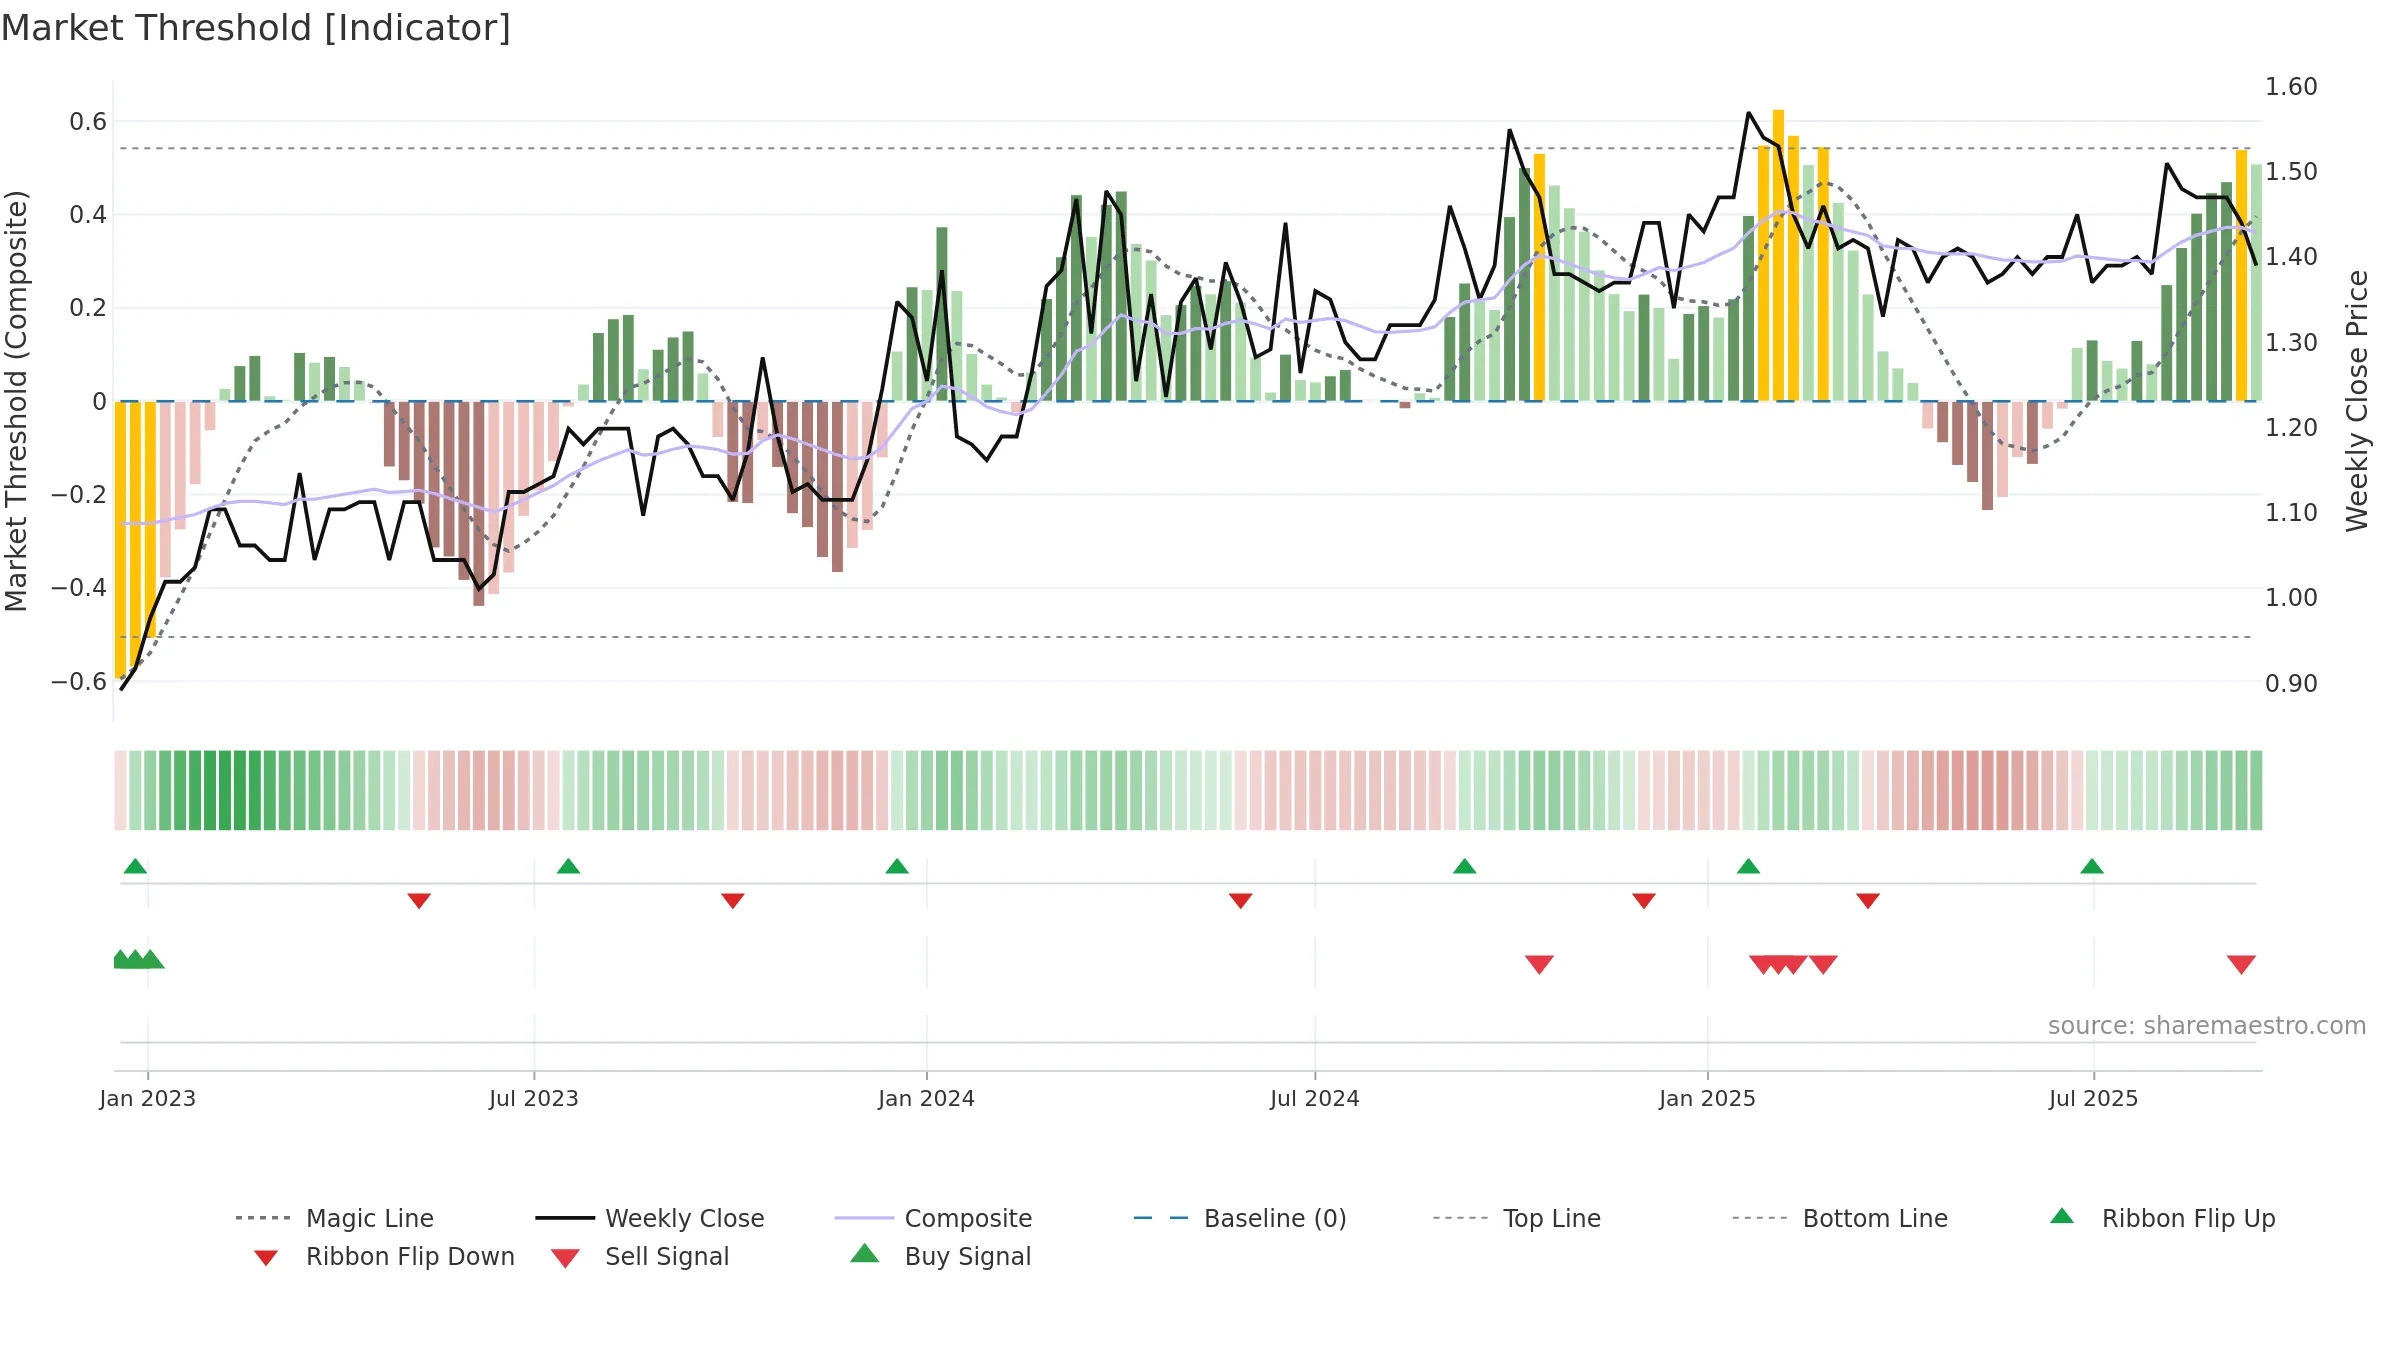Screen dimensions: 2400x1350
Task: Toggle the Sell Signal legend entry
Action: tap(639, 1256)
